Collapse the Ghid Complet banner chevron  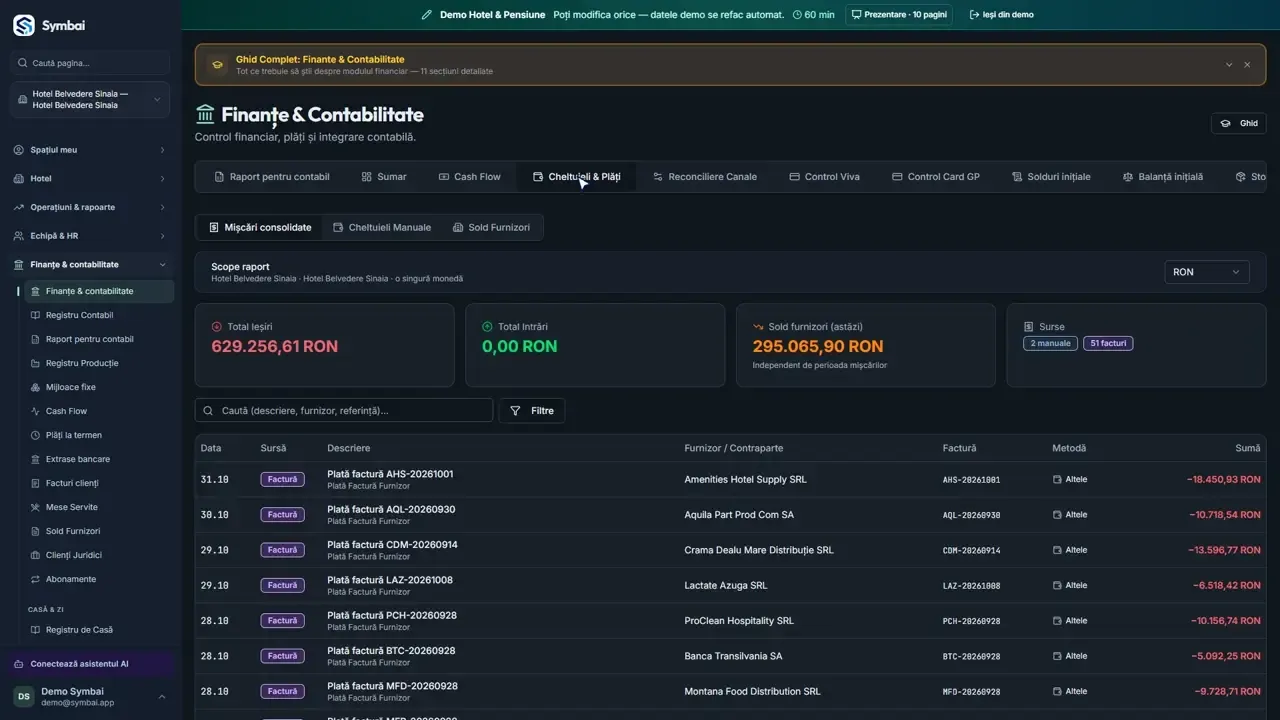click(x=1229, y=65)
